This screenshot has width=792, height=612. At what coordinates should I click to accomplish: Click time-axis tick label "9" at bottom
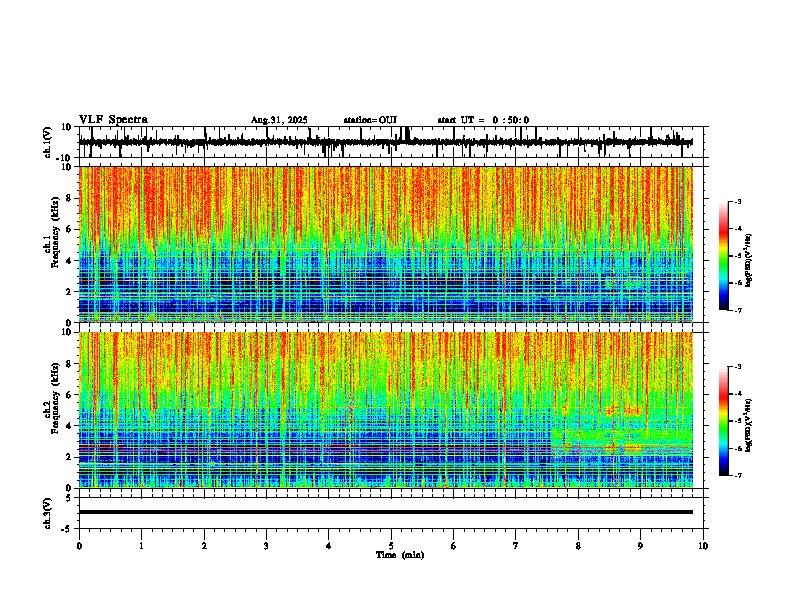click(x=640, y=546)
